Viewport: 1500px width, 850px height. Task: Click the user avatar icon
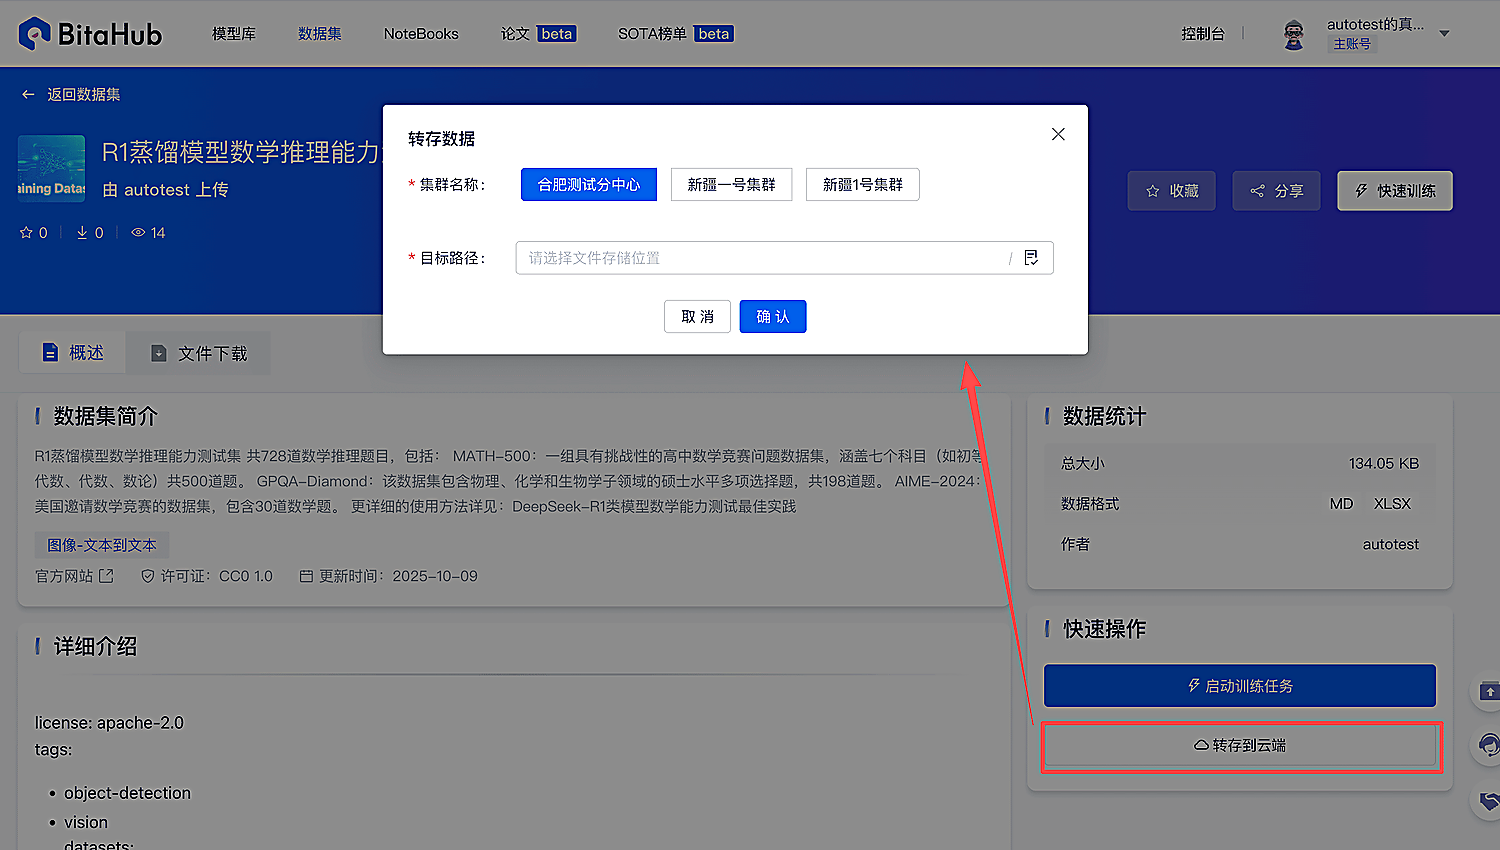1294,35
